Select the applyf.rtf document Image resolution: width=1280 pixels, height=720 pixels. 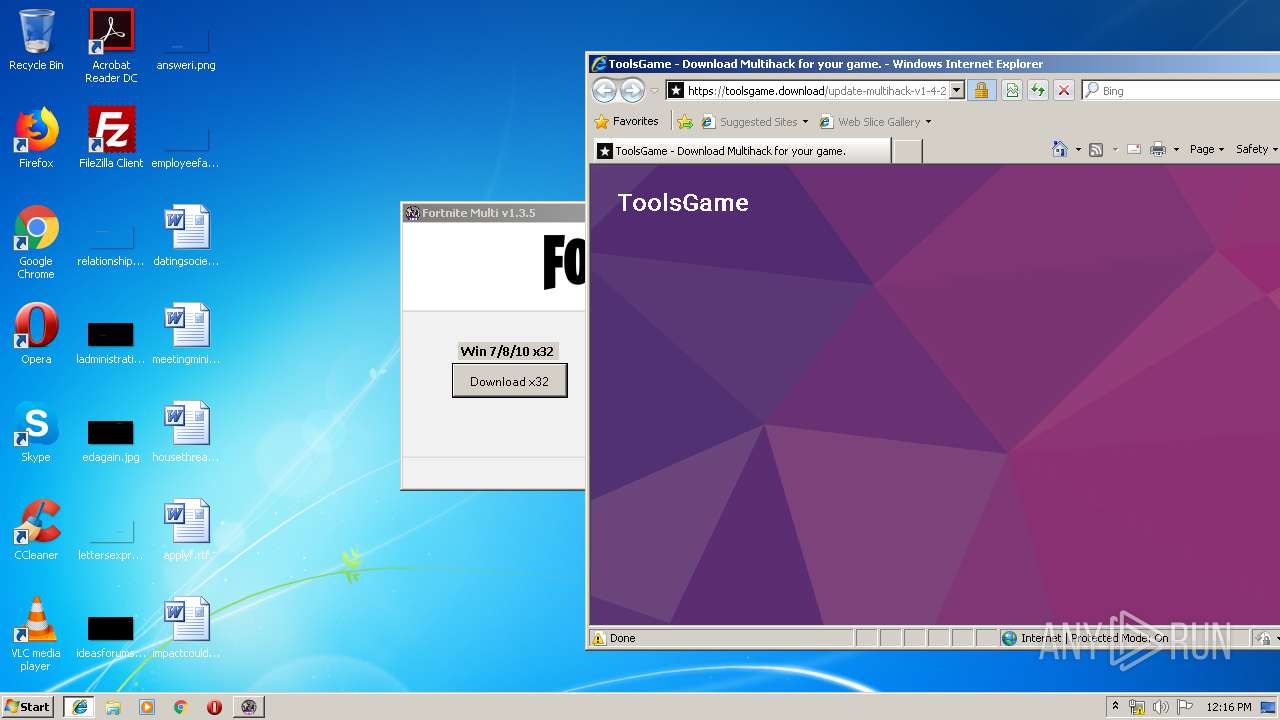coord(186,530)
